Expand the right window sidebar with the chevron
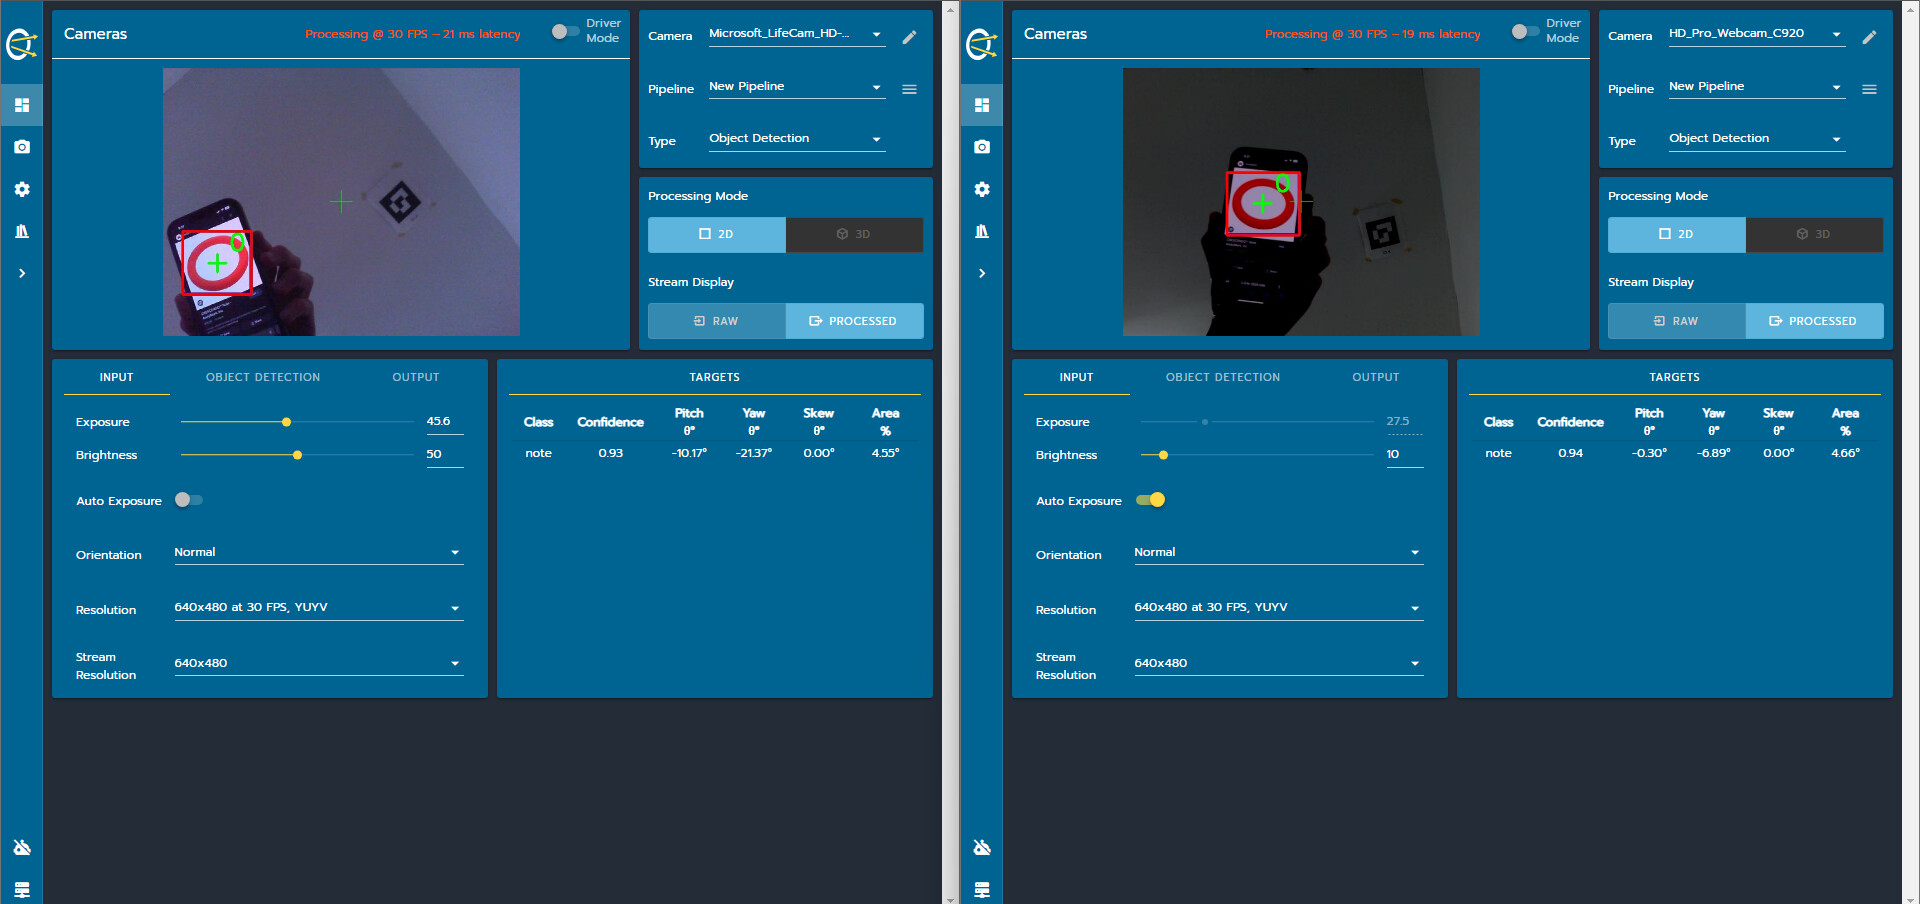 tap(982, 273)
